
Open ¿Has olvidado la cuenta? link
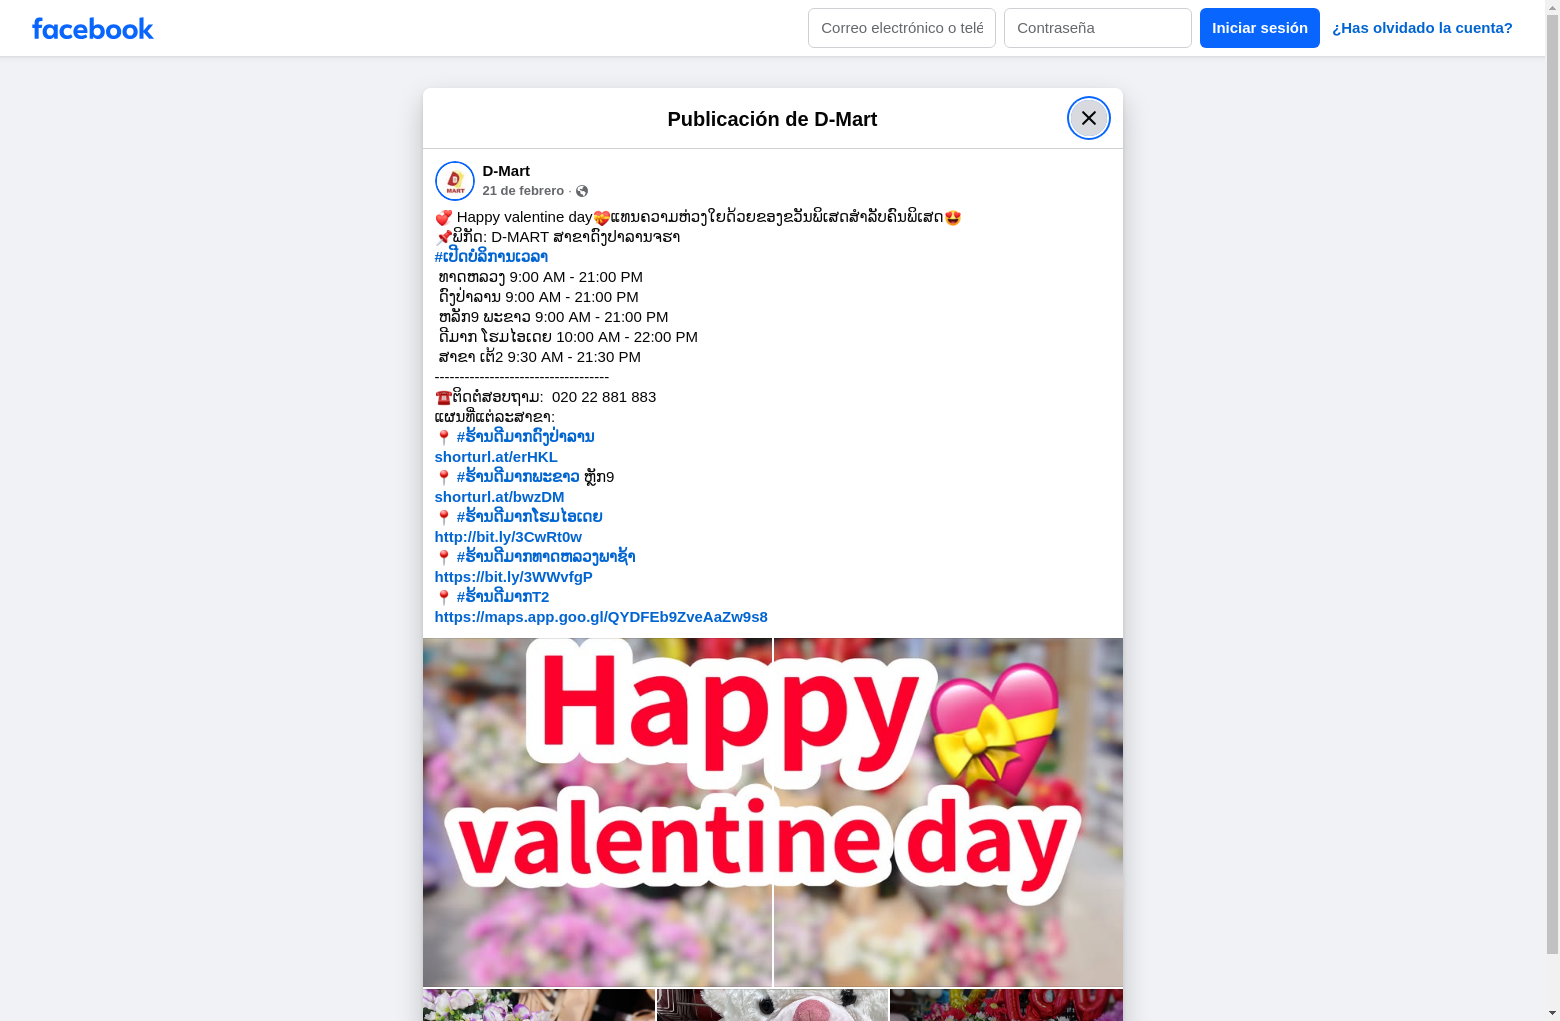[x=1422, y=28]
